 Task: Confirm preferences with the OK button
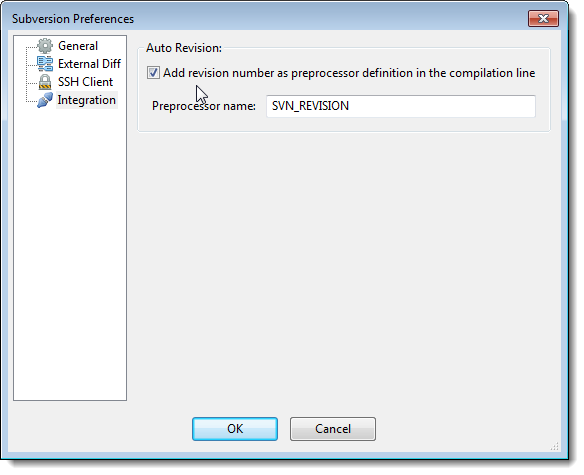(x=235, y=429)
